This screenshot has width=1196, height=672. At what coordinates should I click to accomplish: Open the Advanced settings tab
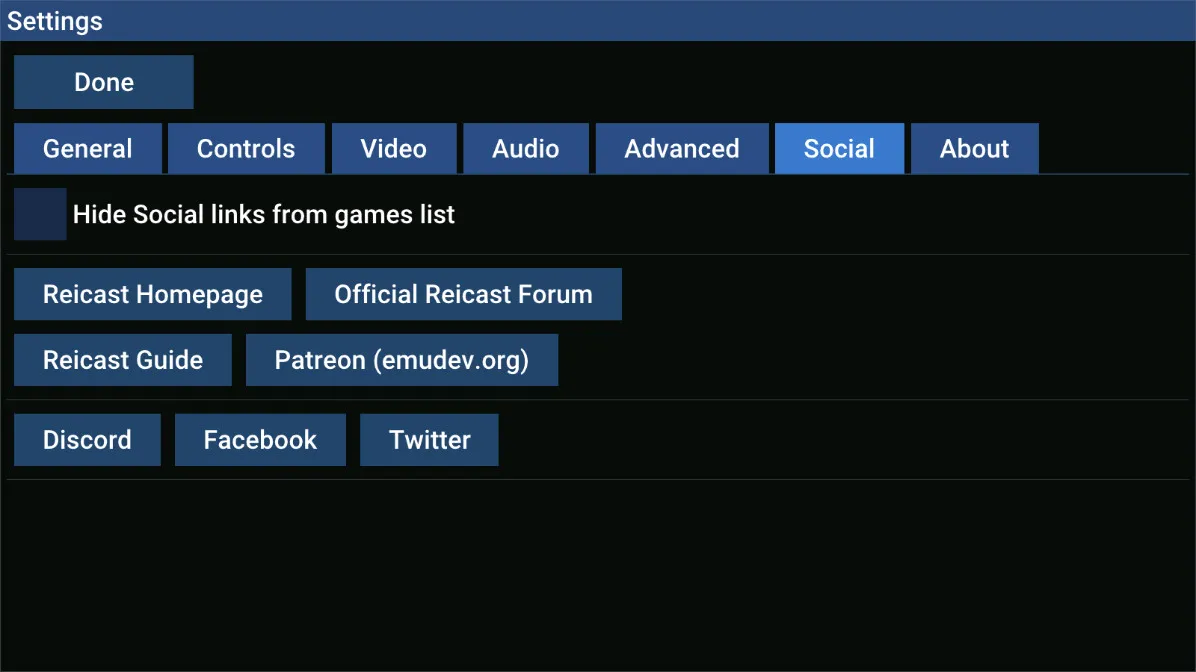tap(682, 148)
